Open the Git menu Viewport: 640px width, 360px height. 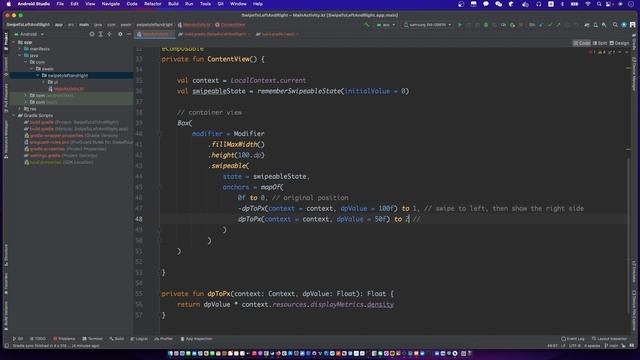tap(220, 4)
